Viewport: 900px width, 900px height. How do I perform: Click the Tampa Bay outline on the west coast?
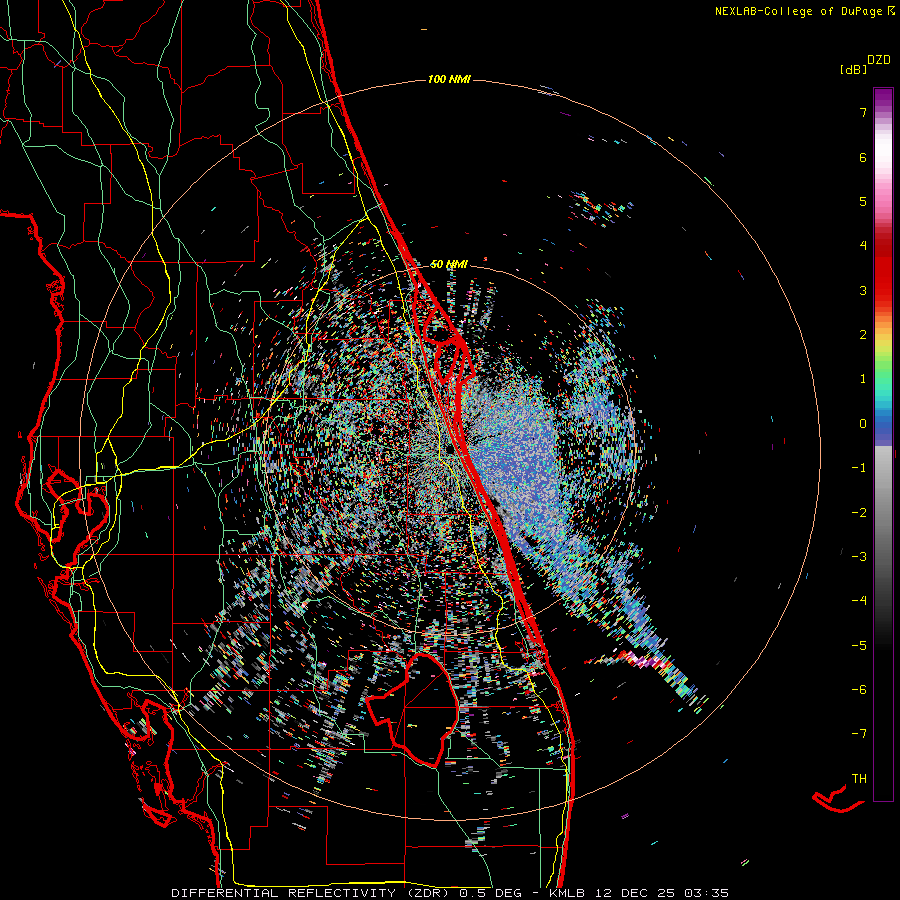[x=77, y=508]
